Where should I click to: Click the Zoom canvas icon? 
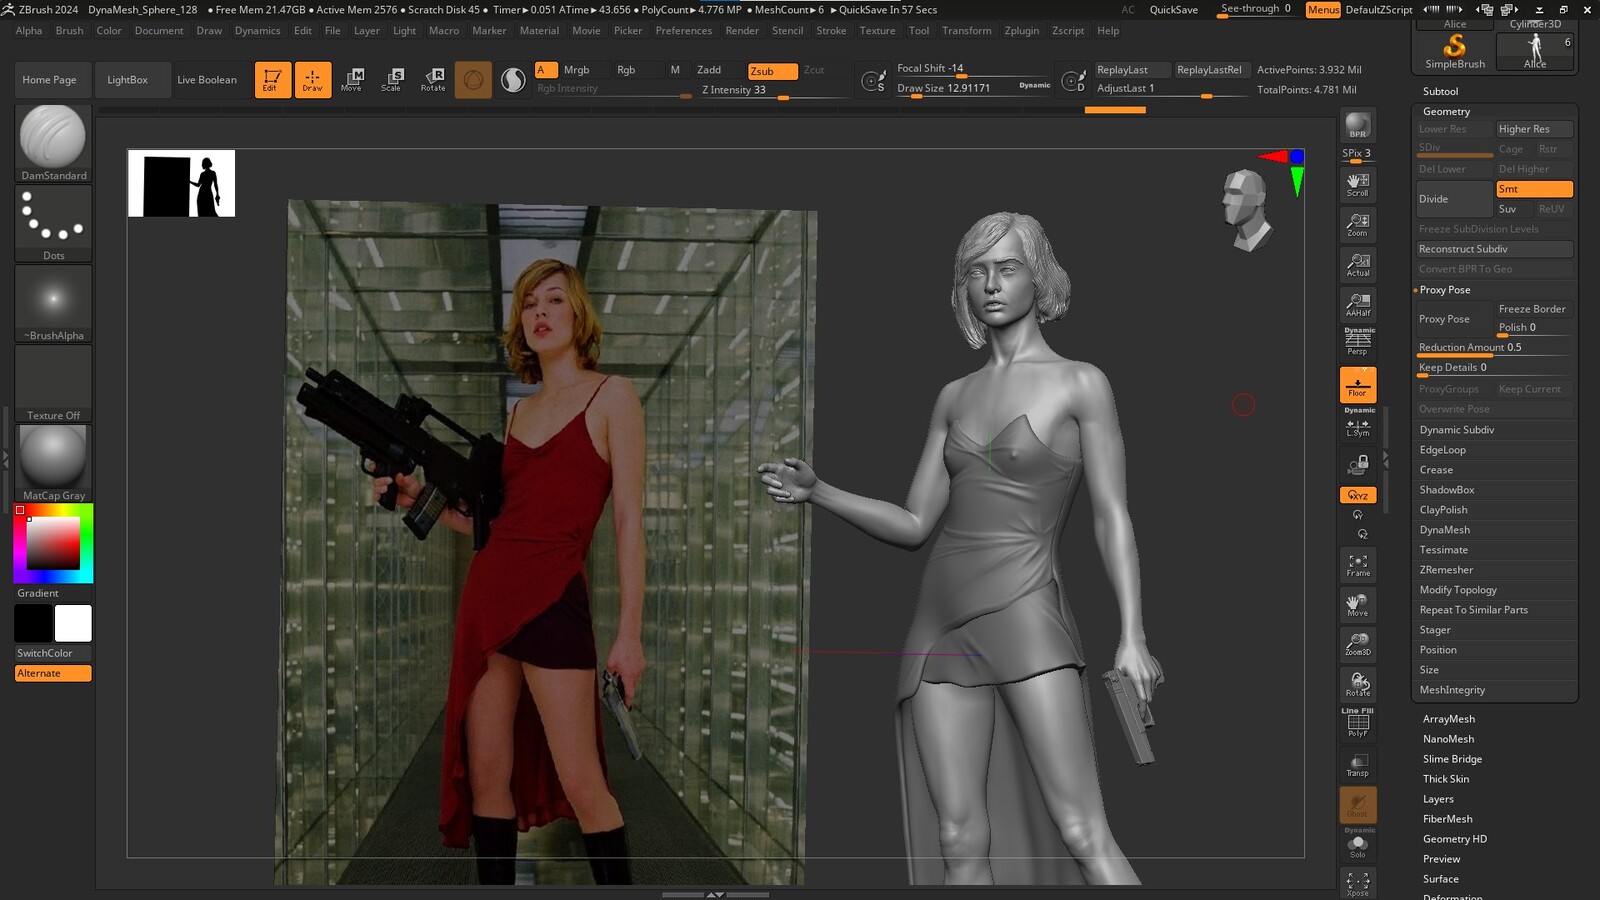pos(1358,225)
